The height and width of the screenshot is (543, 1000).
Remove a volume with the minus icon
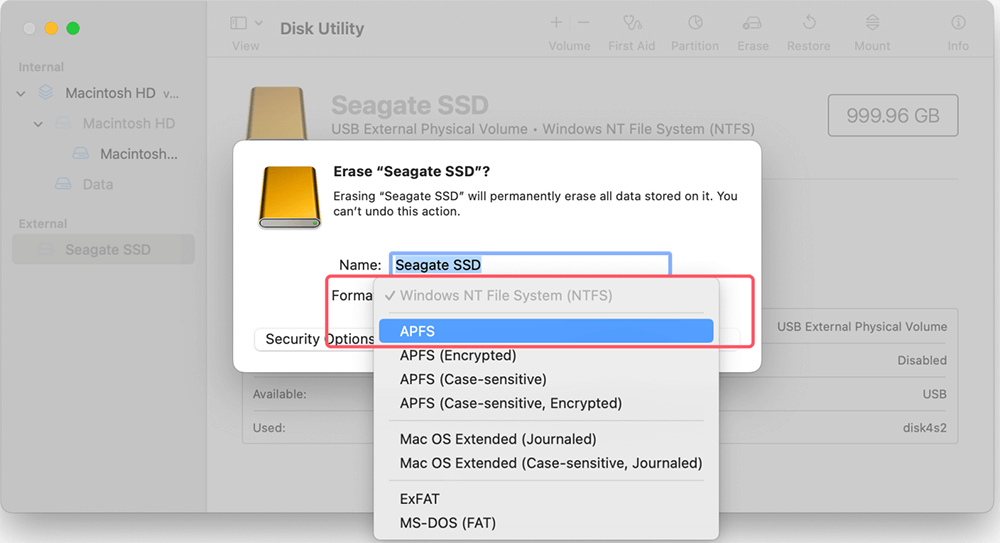(584, 22)
